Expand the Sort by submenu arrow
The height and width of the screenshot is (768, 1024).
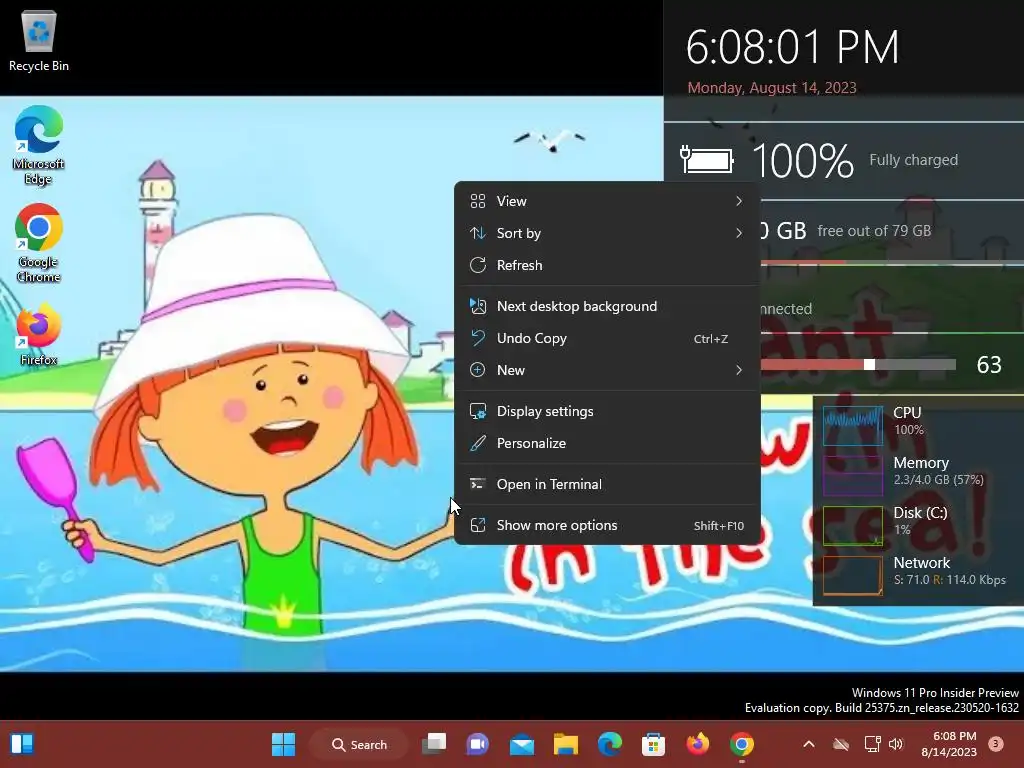pyautogui.click(x=739, y=233)
